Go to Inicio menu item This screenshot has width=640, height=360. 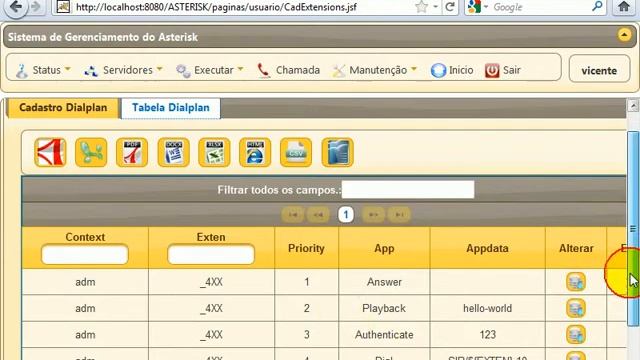452,70
